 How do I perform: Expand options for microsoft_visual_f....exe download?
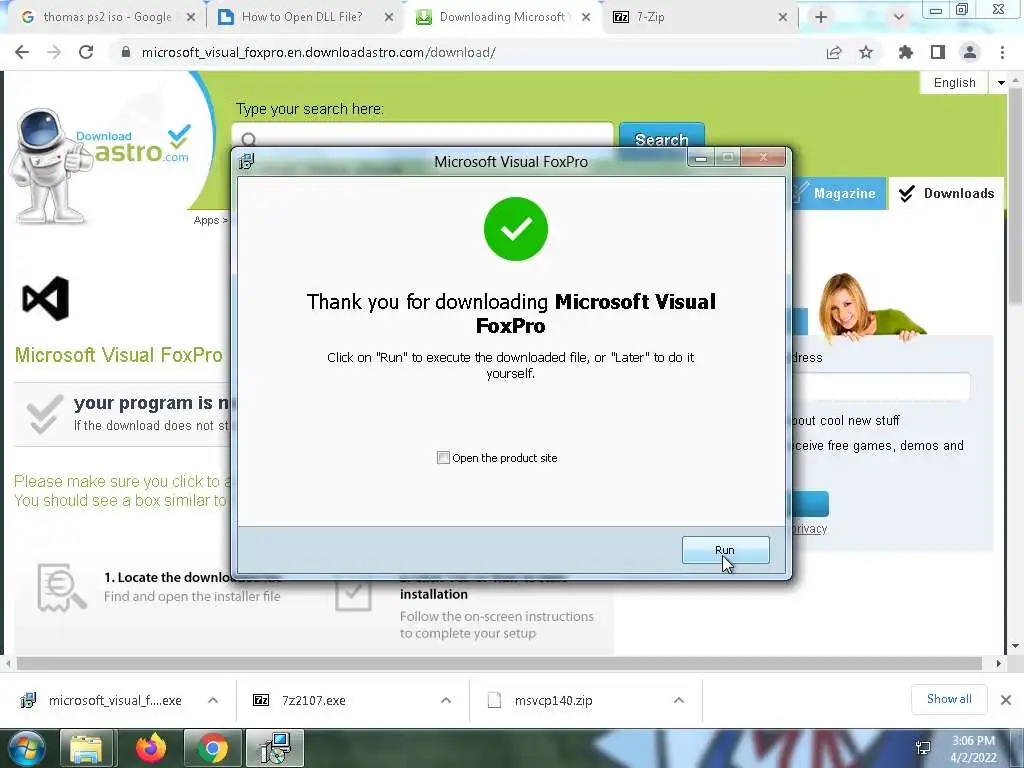[213, 700]
